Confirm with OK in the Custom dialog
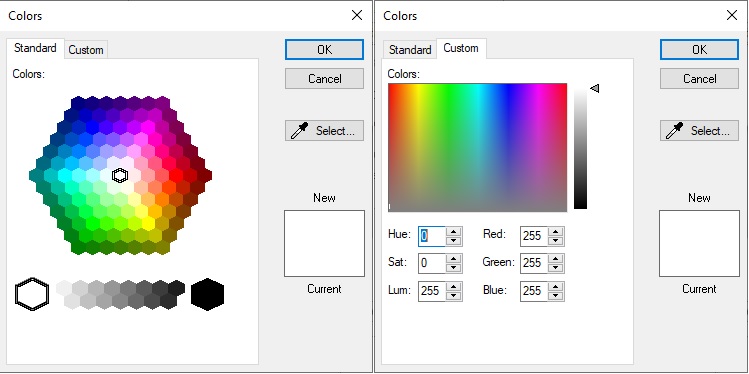The image size is (749, 374). click(699, 50)
